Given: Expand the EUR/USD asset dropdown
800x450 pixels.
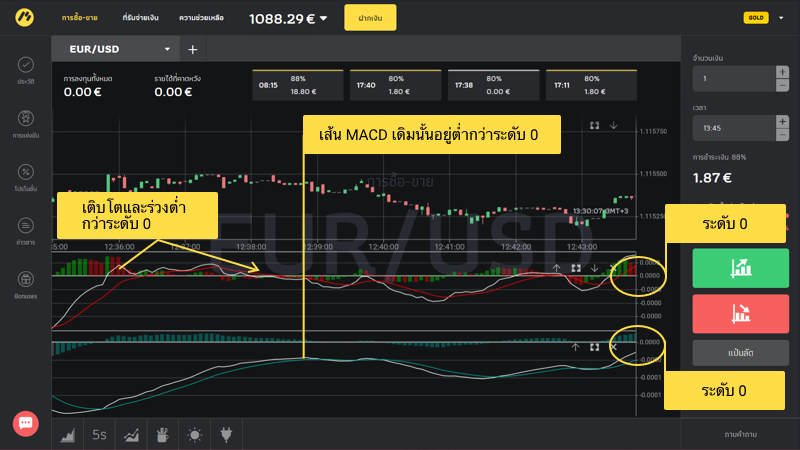Looking at the screenshot, I should coord(167,49).
